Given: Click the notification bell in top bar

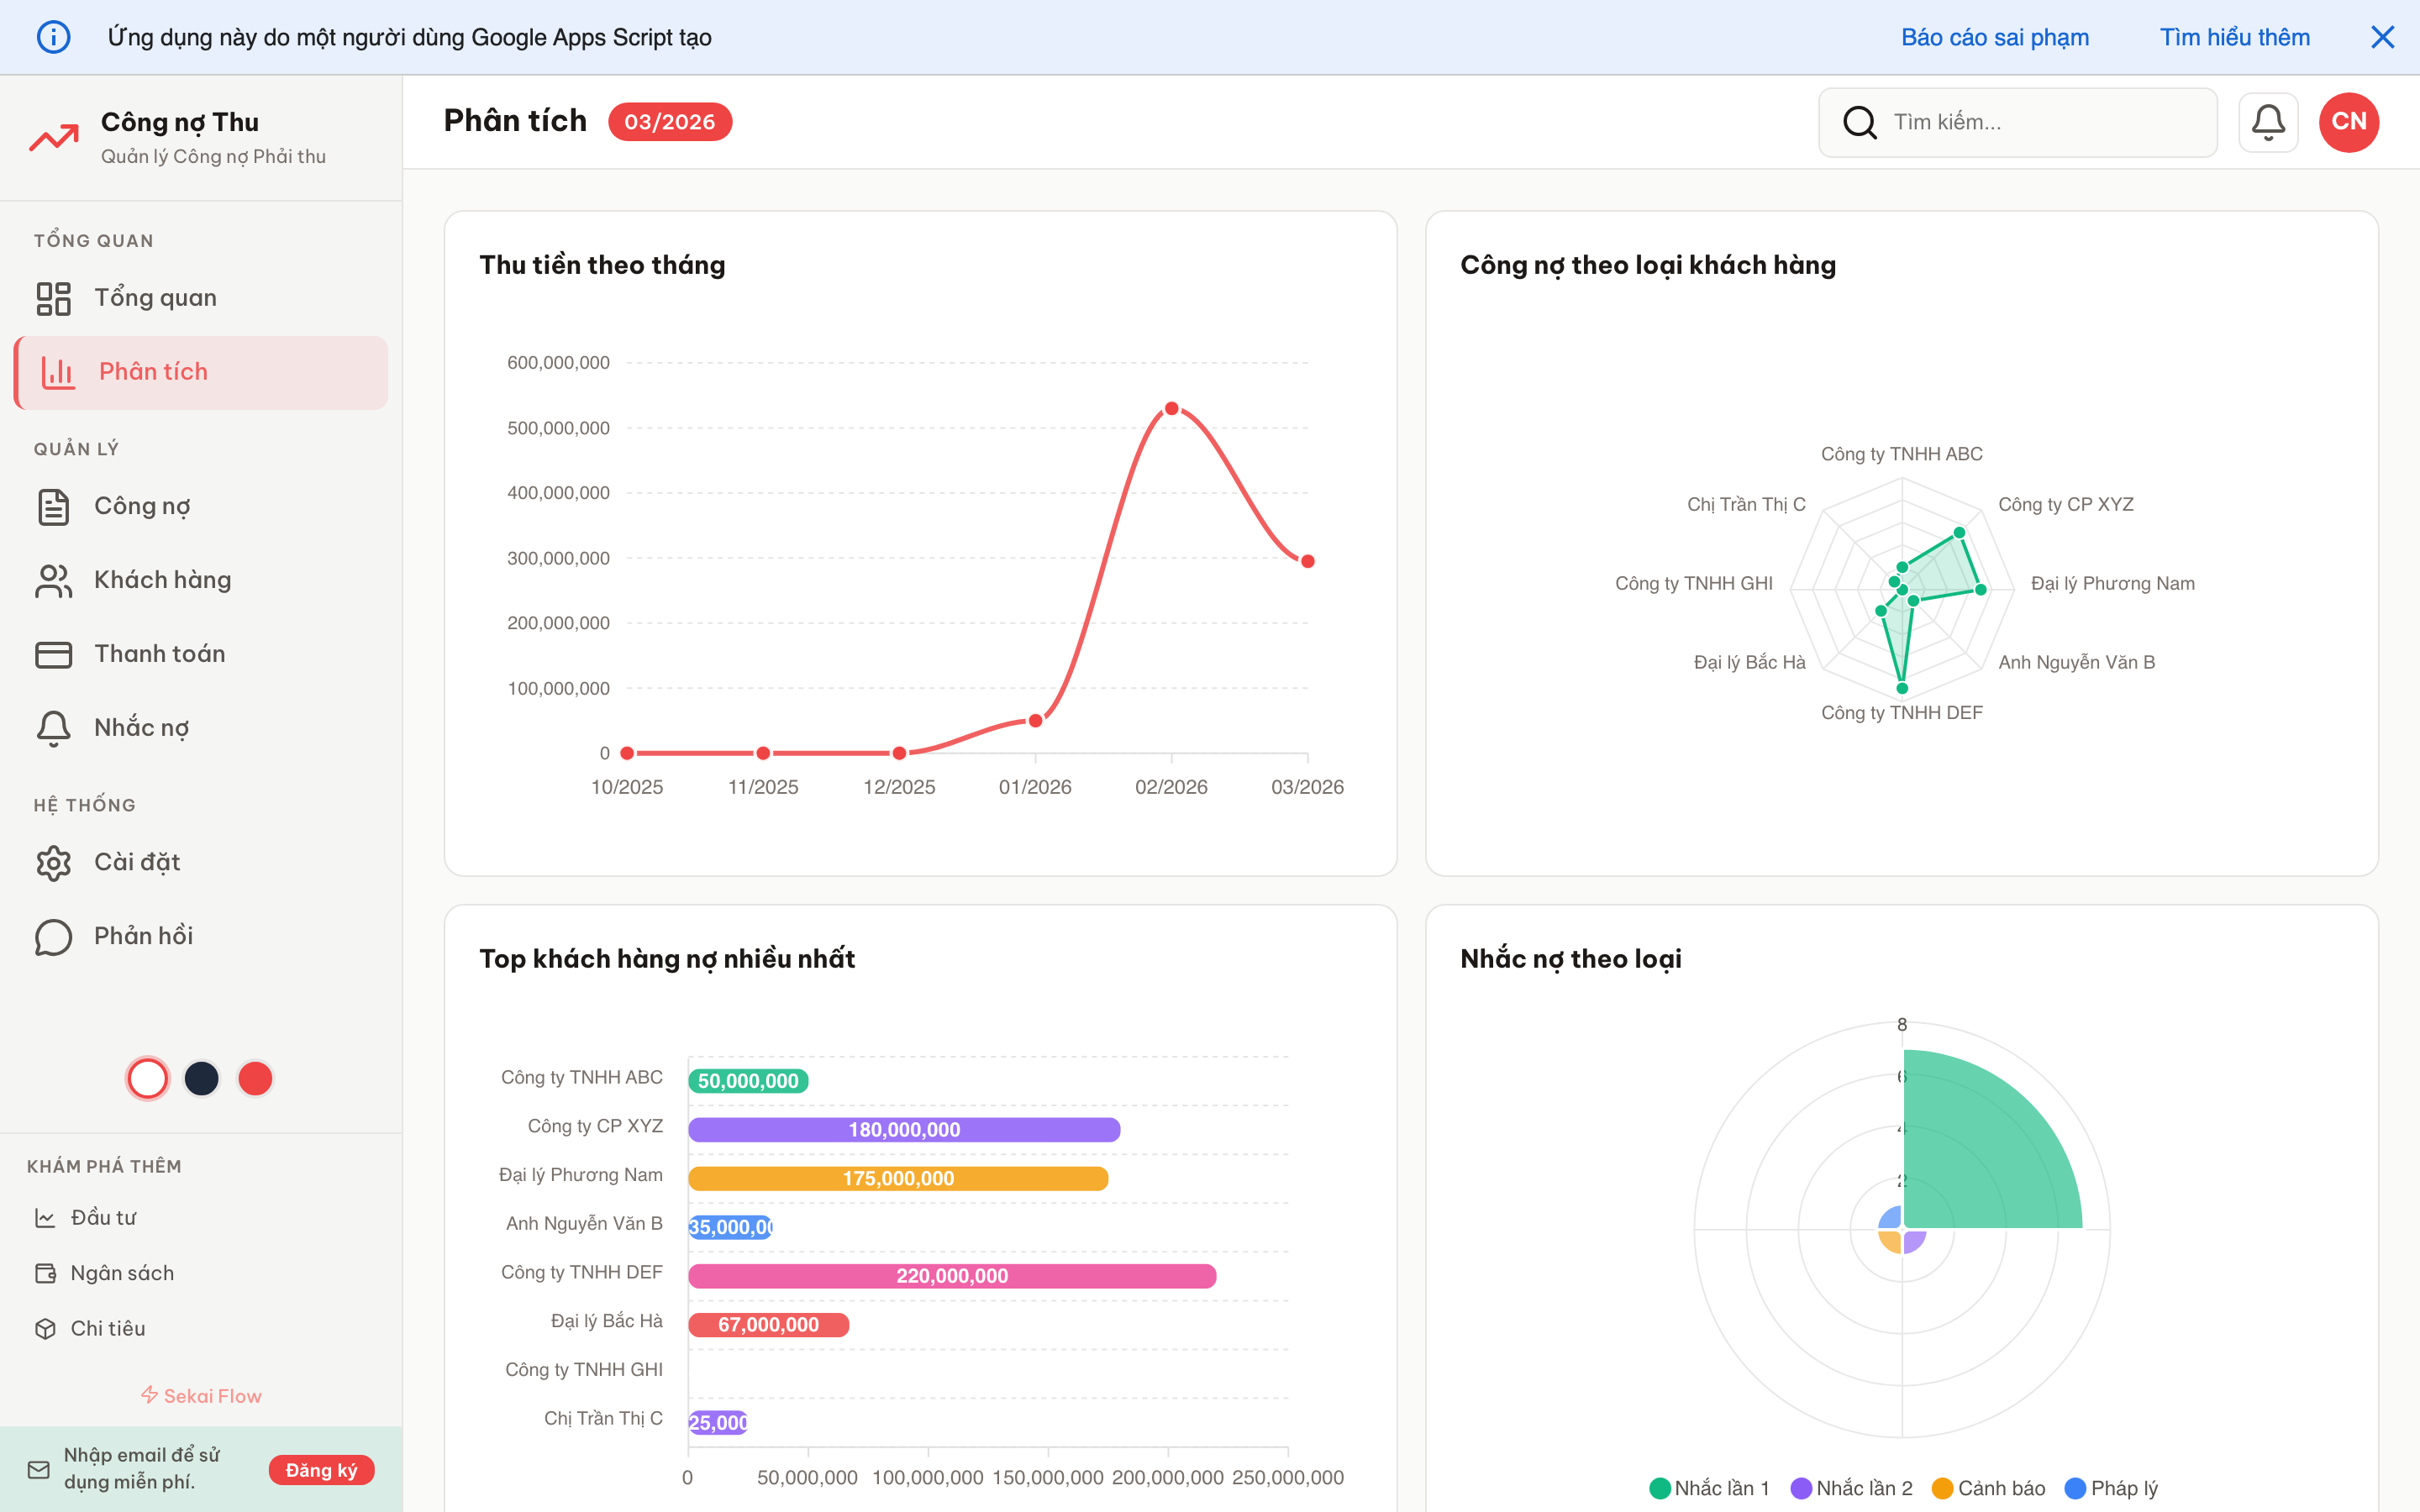Looking at the screenshot, I should [2268, 122].
